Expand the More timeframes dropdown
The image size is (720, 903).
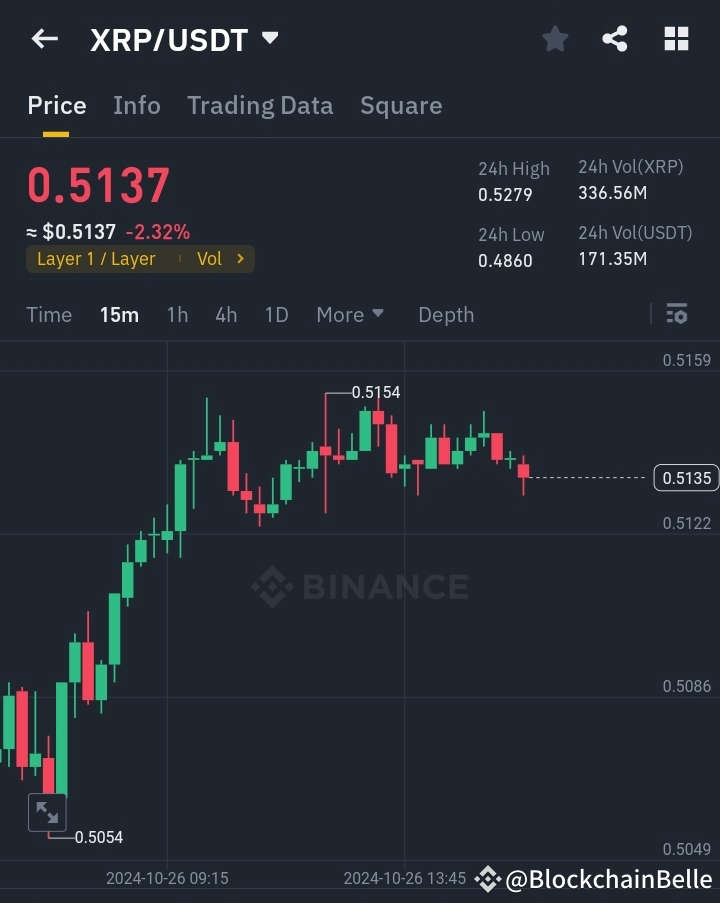[349, 314]
